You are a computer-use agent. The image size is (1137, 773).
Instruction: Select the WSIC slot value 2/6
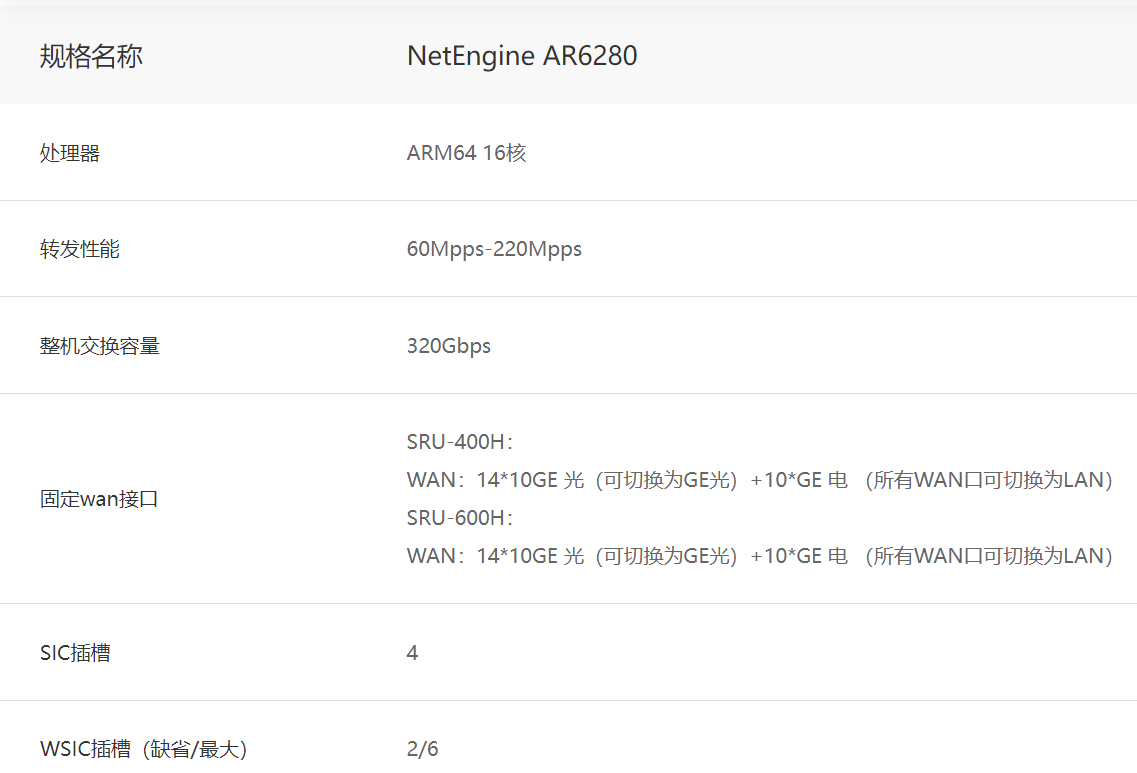point(422,748)
